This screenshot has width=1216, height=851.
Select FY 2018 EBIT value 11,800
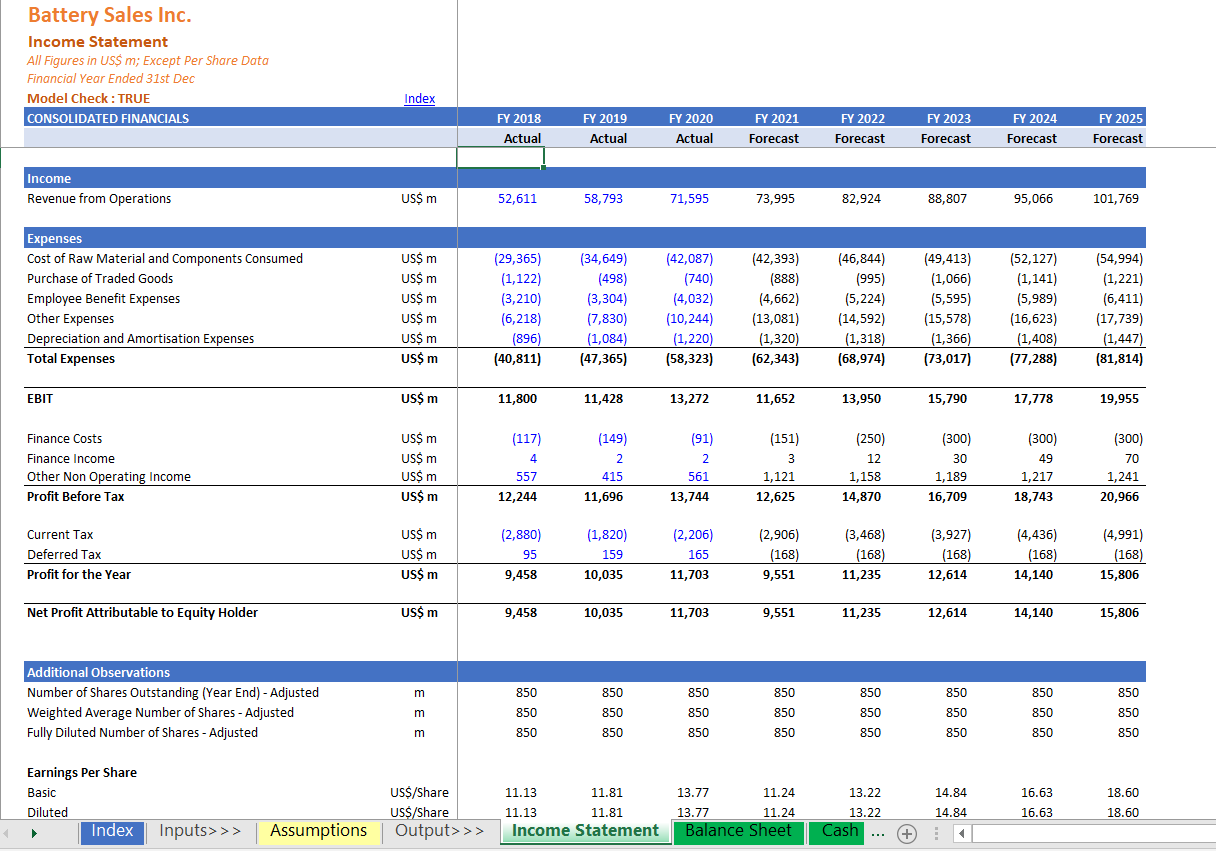(x=517, y=399)
